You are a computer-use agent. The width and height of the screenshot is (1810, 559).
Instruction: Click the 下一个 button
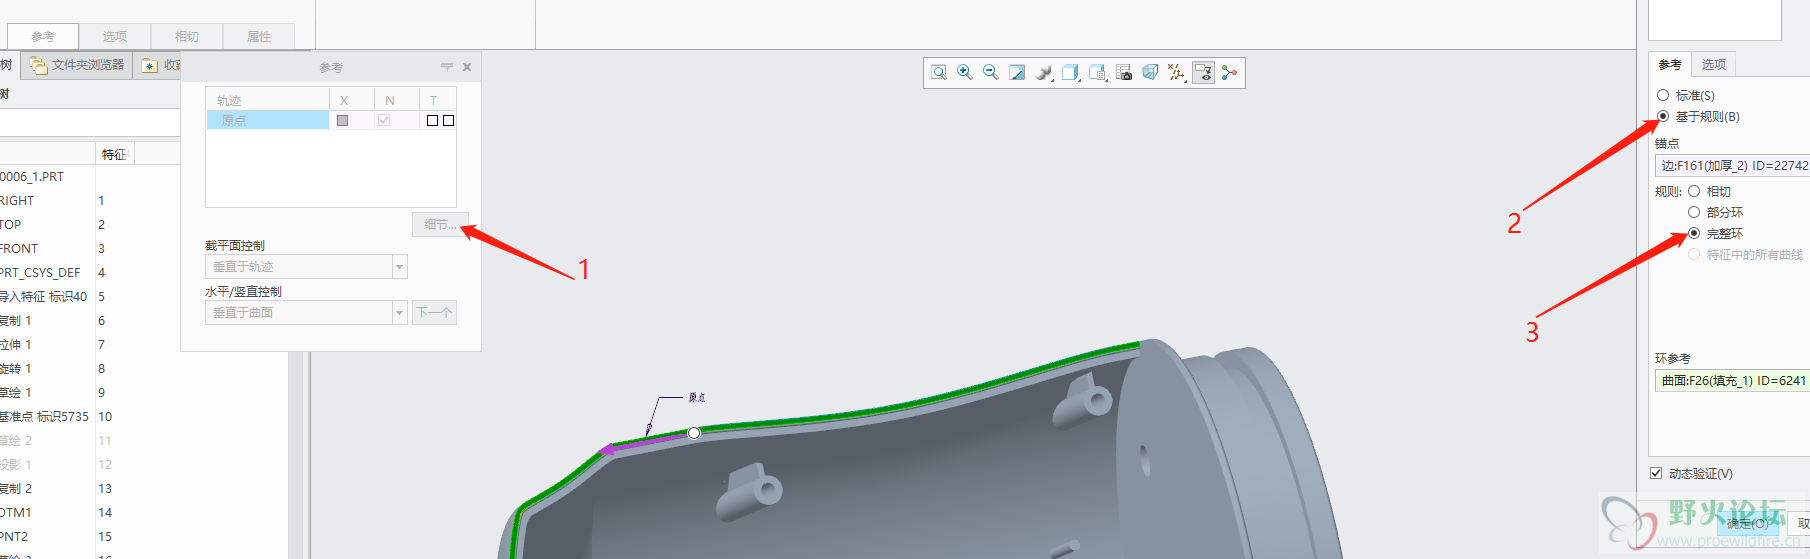(434, 313)
